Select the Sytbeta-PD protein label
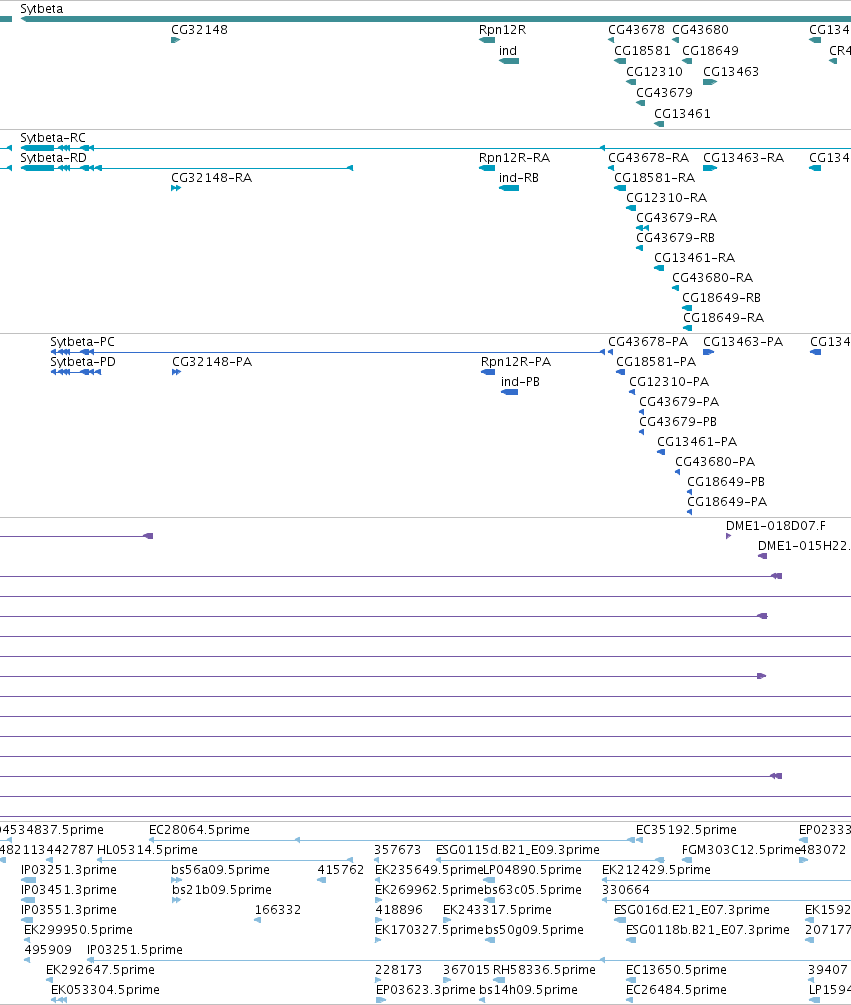 click(83, 361)
